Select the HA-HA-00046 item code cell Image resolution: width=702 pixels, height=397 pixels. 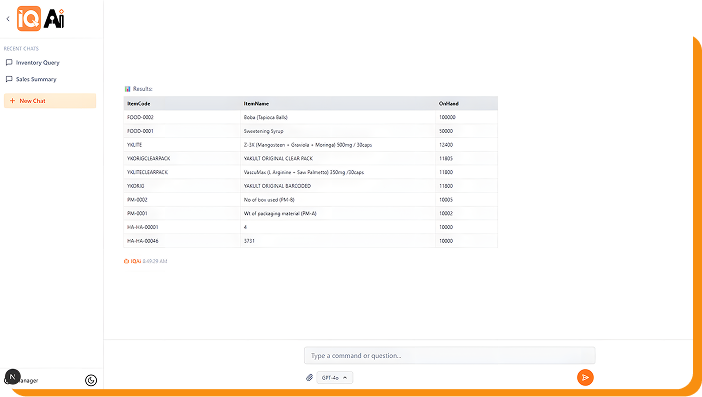pos(182,241)
